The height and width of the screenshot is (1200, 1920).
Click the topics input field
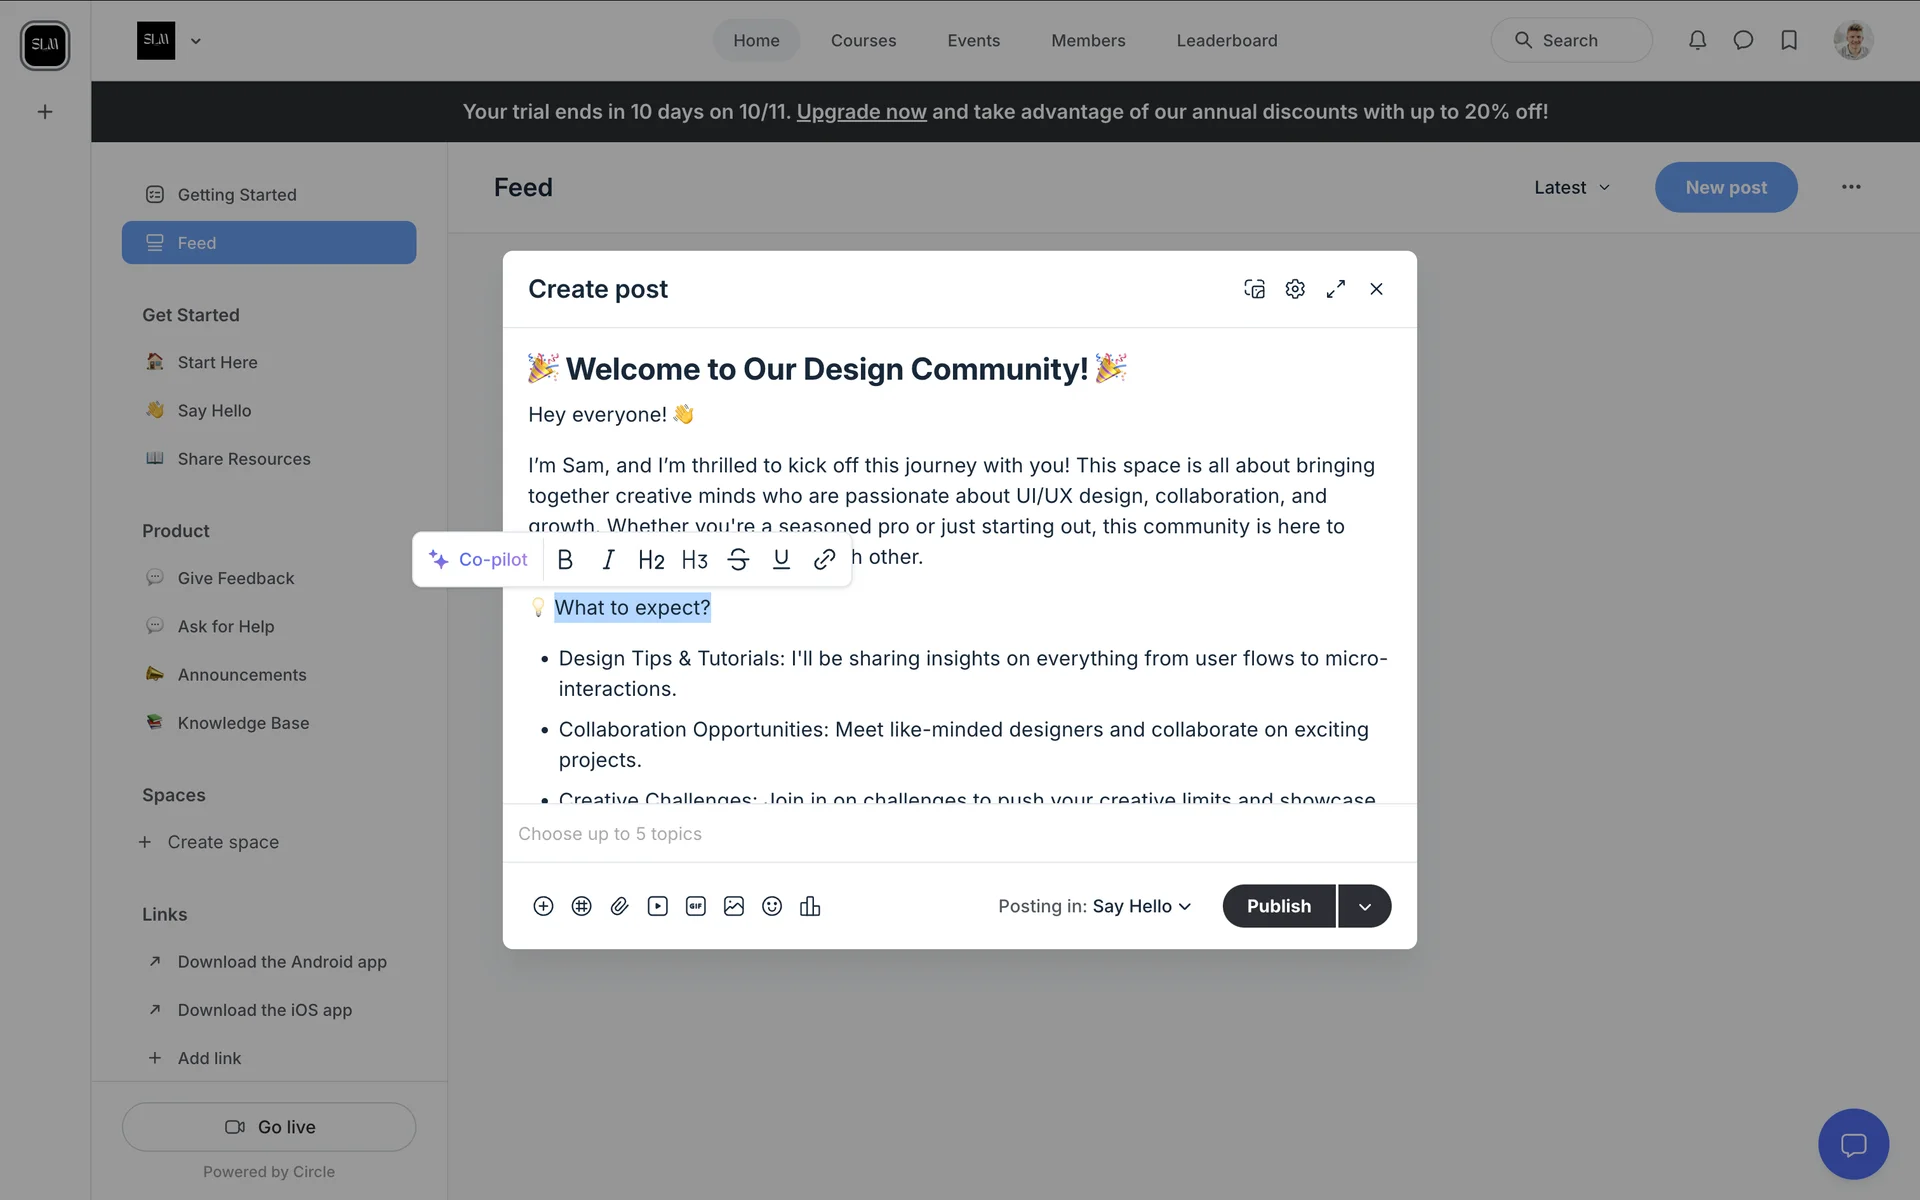tap(958, 834)
